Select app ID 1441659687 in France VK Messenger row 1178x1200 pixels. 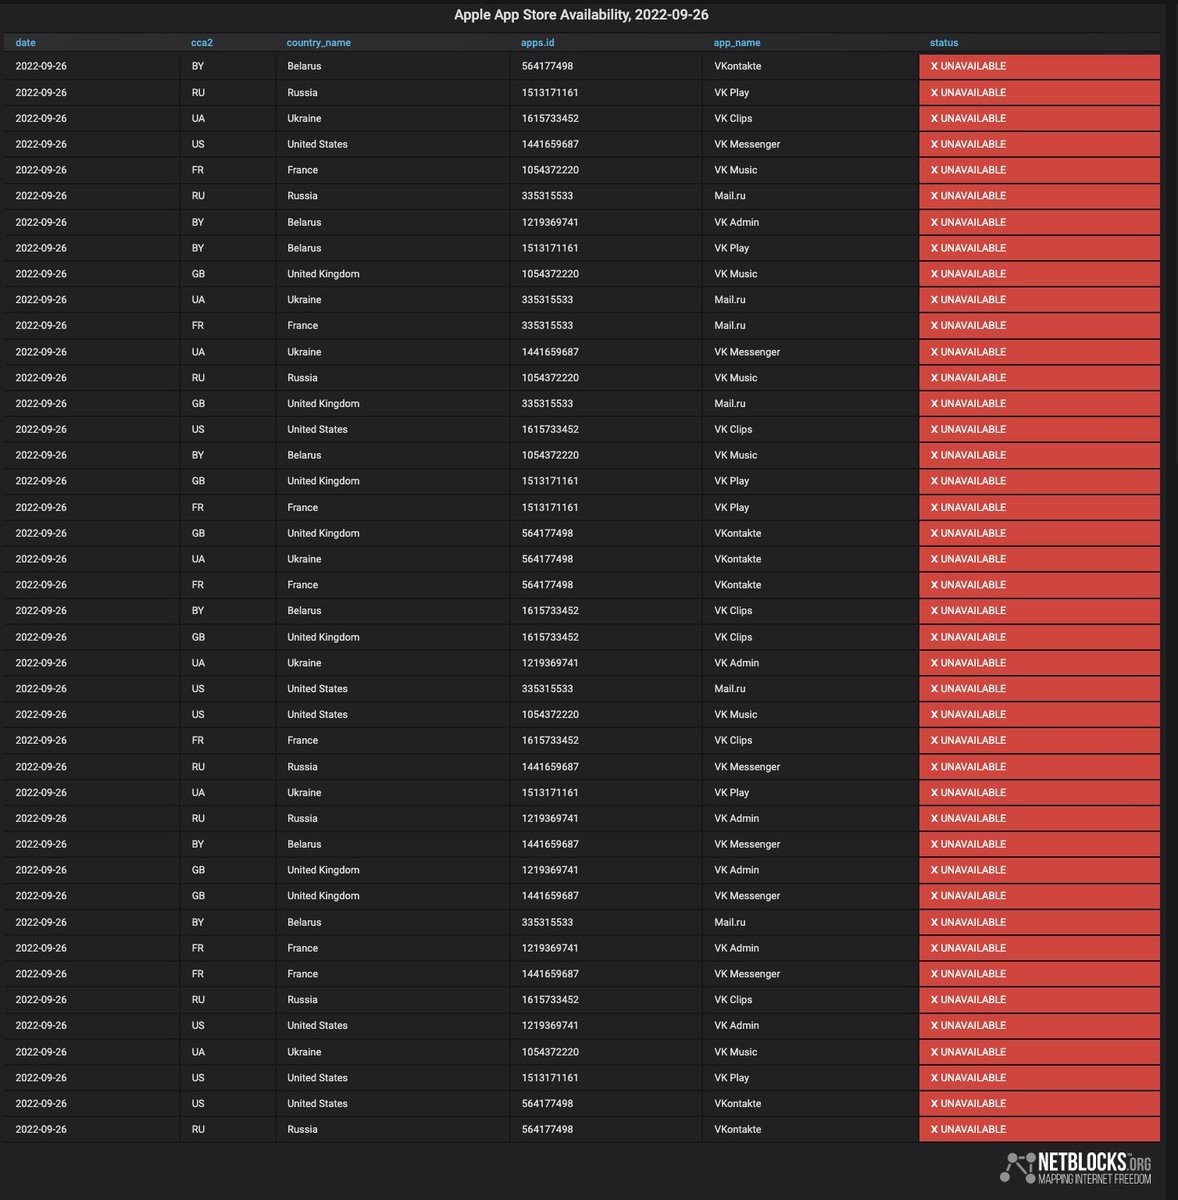coord(550,974)
